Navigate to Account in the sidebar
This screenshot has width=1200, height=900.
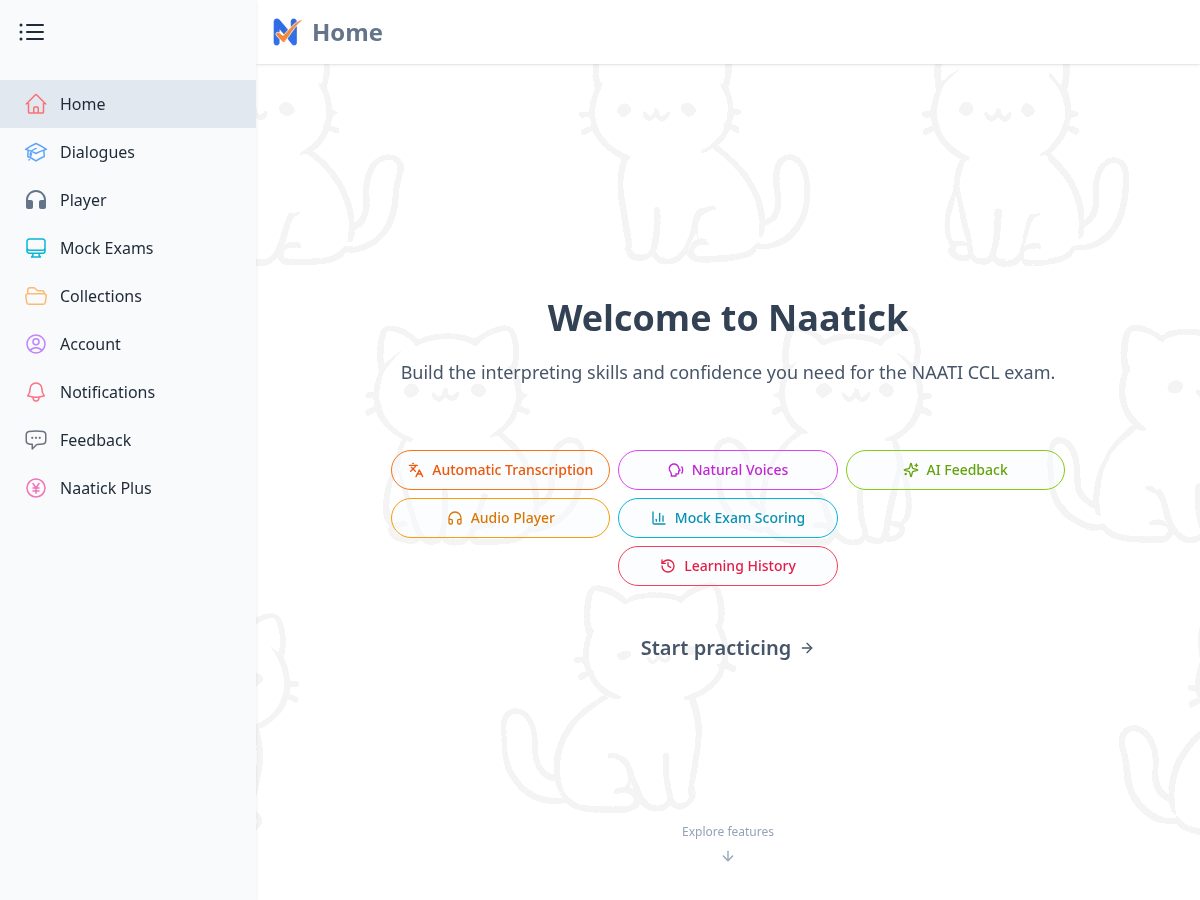(x=128, y=344)
